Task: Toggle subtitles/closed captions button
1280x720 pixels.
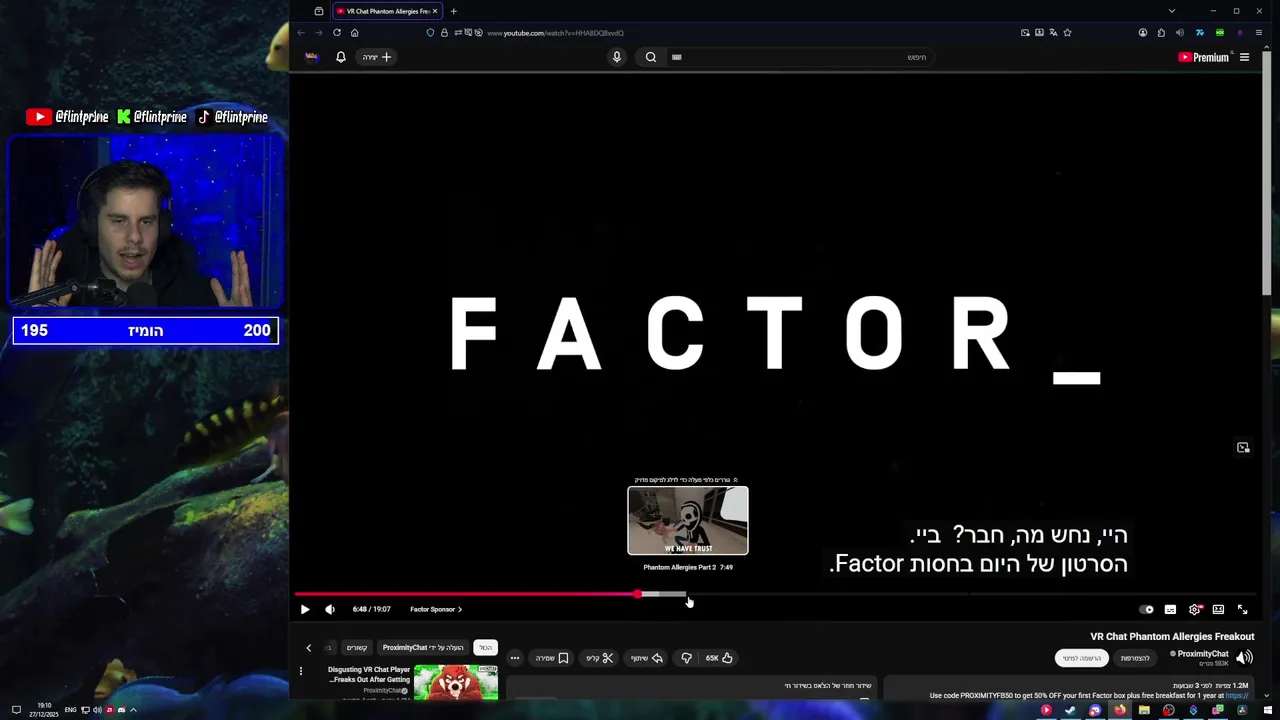Action: pyautogui.click(x=1170, y=609)
